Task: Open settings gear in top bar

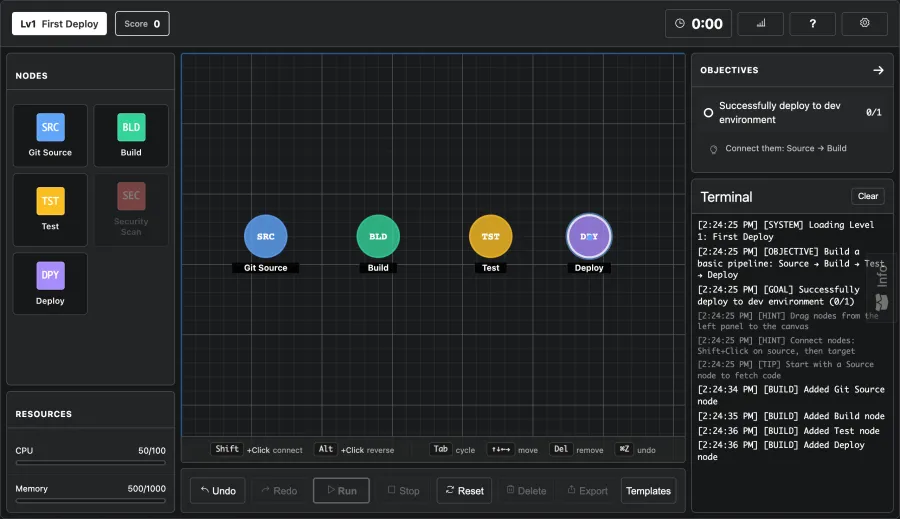Action: 864,24
